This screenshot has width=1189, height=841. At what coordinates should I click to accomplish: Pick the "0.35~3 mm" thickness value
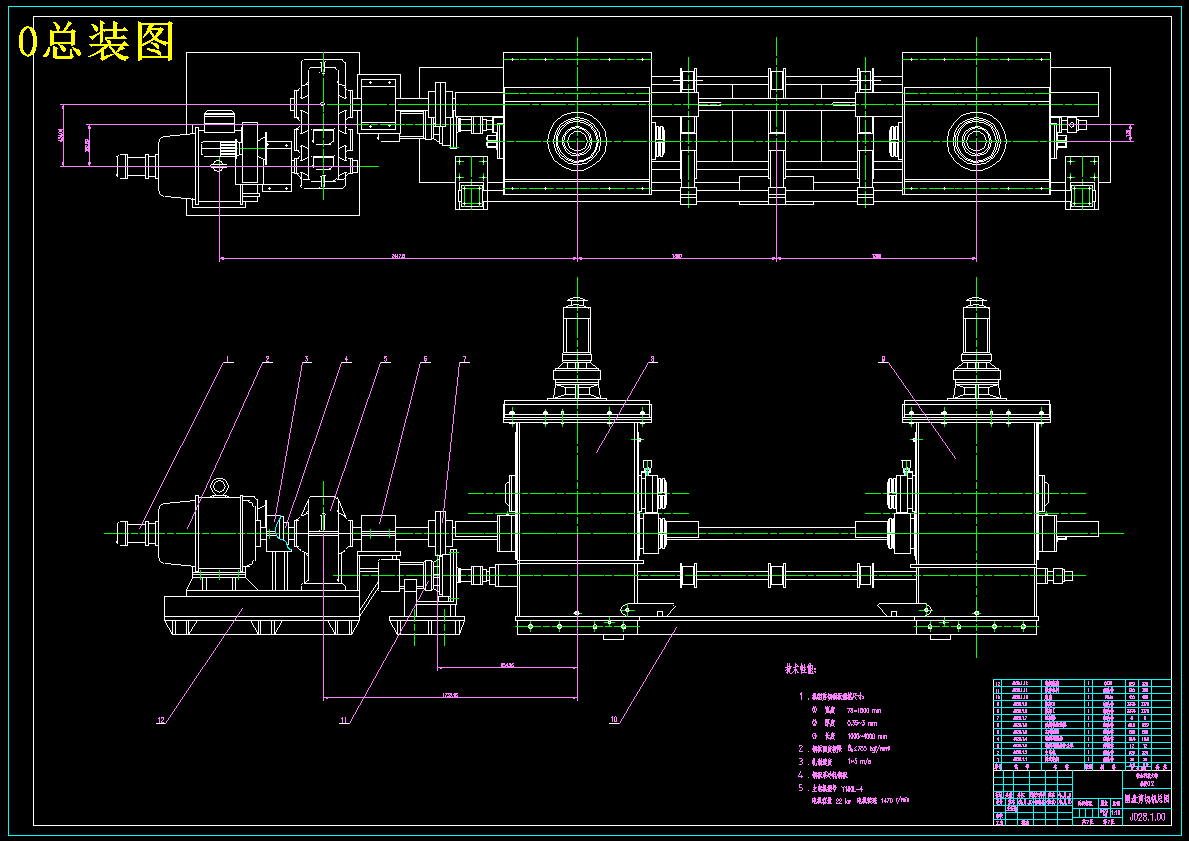click(863, 723)
